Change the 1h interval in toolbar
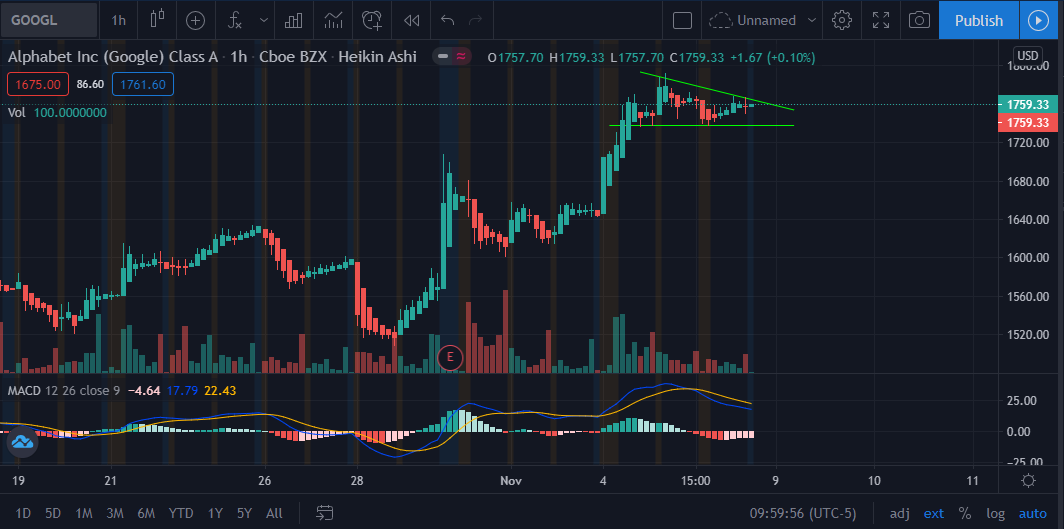Image resolution: width=1064 pixels, height=529 pixels. (x=119, y=20)
